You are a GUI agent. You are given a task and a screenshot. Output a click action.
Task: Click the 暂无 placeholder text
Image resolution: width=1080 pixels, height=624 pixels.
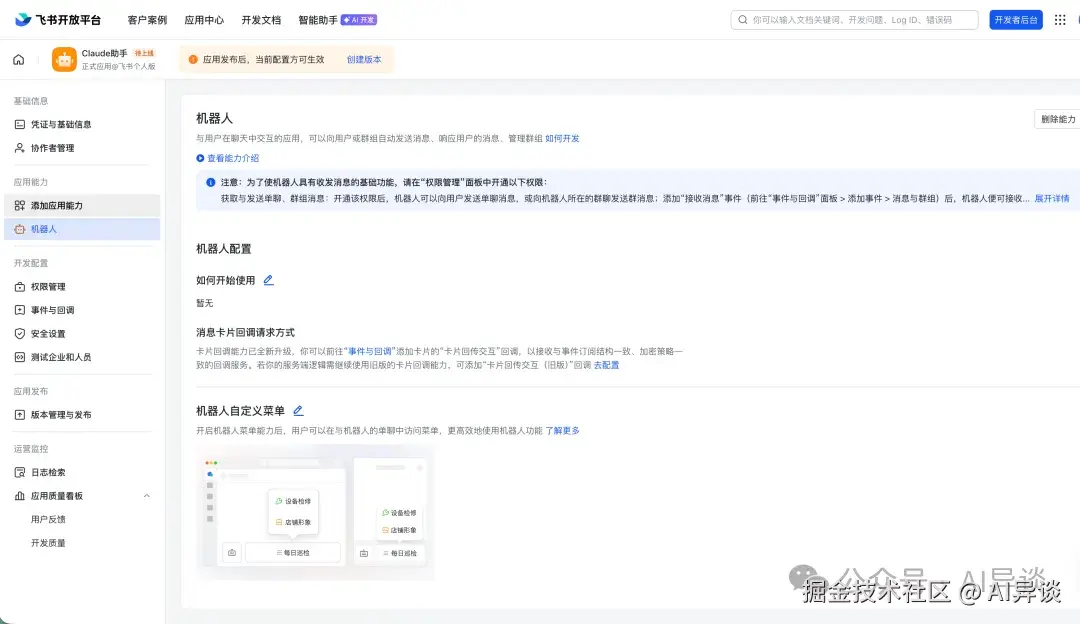tap(205, 303)
